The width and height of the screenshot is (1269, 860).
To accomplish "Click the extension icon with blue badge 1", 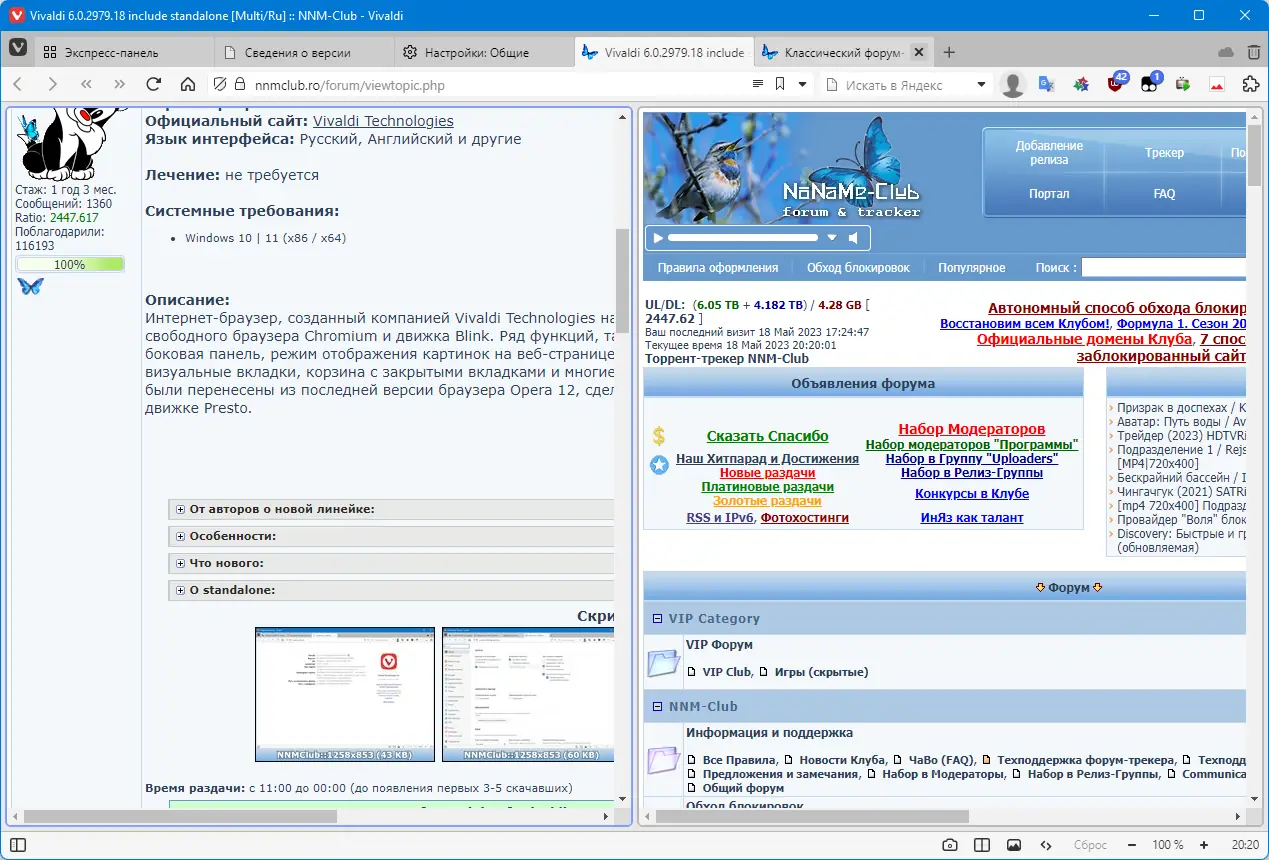I will 1150,83.
